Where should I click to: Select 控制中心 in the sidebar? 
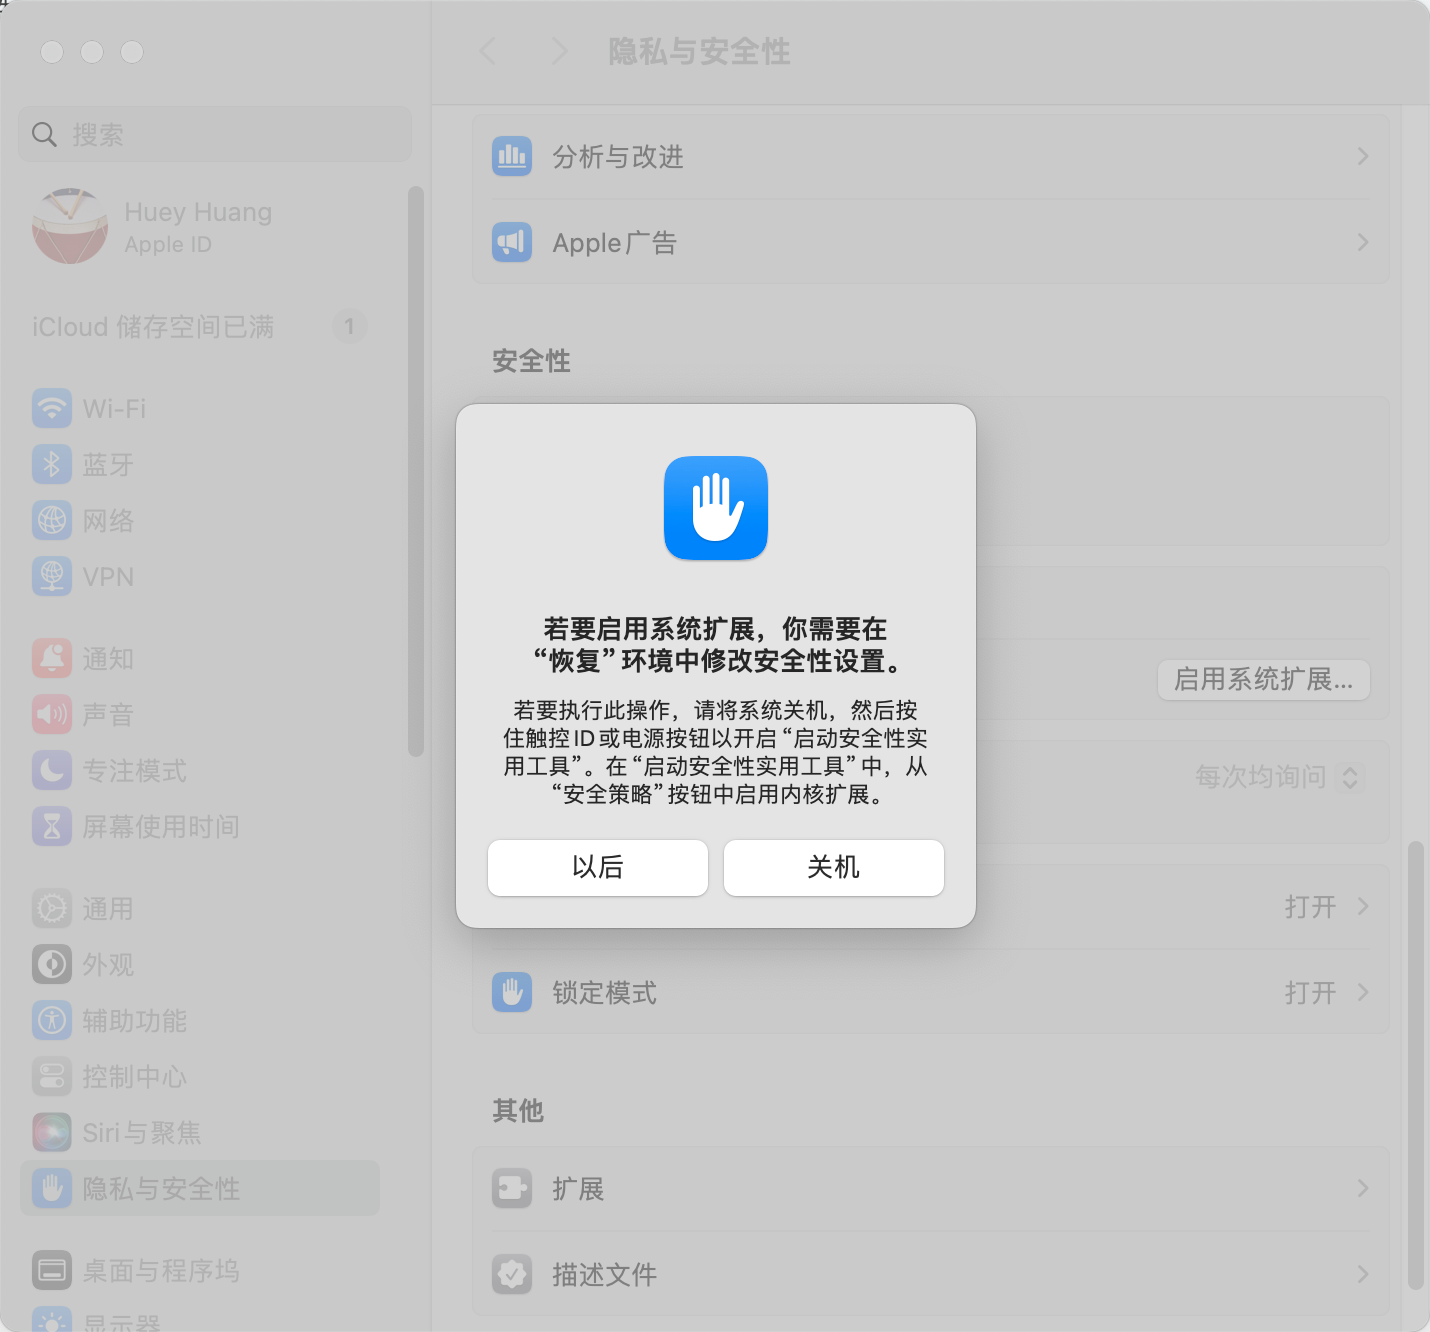pos(200,1076)
